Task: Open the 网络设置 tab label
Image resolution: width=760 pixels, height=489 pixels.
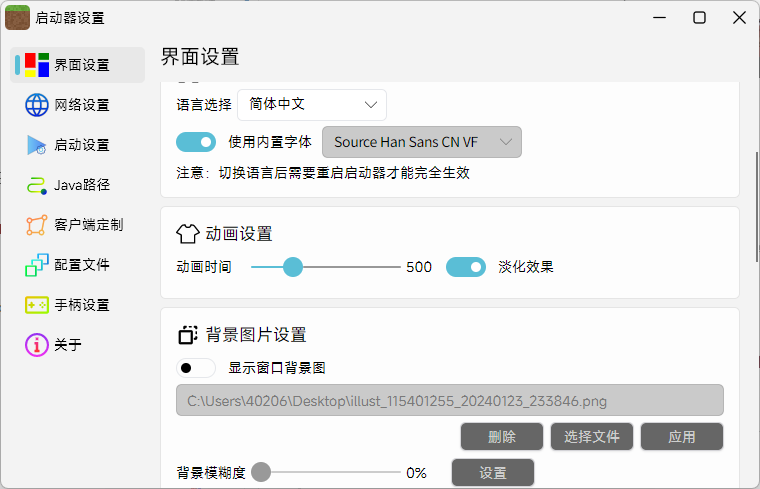Action: coord(82,105)
